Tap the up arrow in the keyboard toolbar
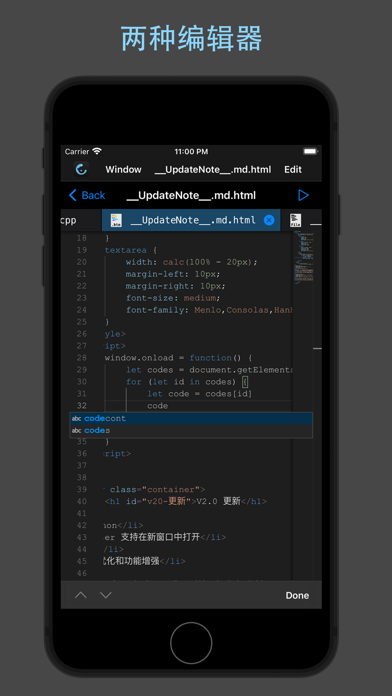Viewport: 392px width, 696px height. click(81, 595)
